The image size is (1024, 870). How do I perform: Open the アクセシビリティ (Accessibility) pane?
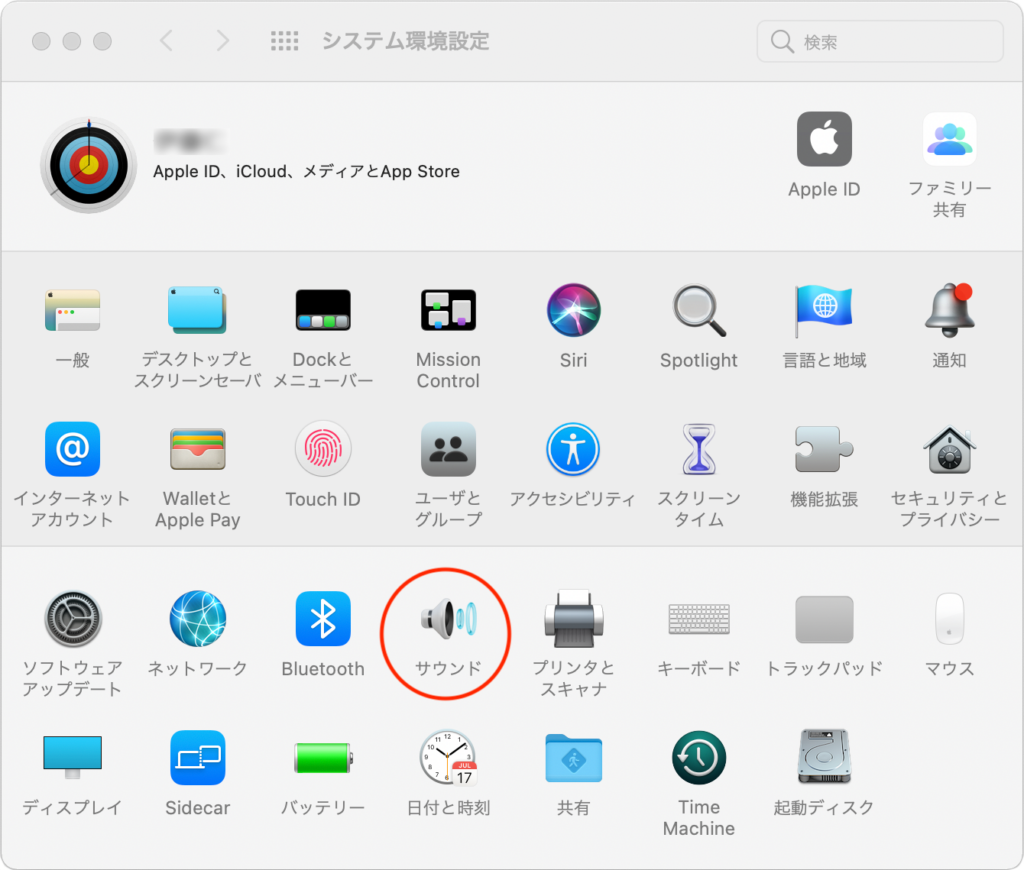click(573, 450)
